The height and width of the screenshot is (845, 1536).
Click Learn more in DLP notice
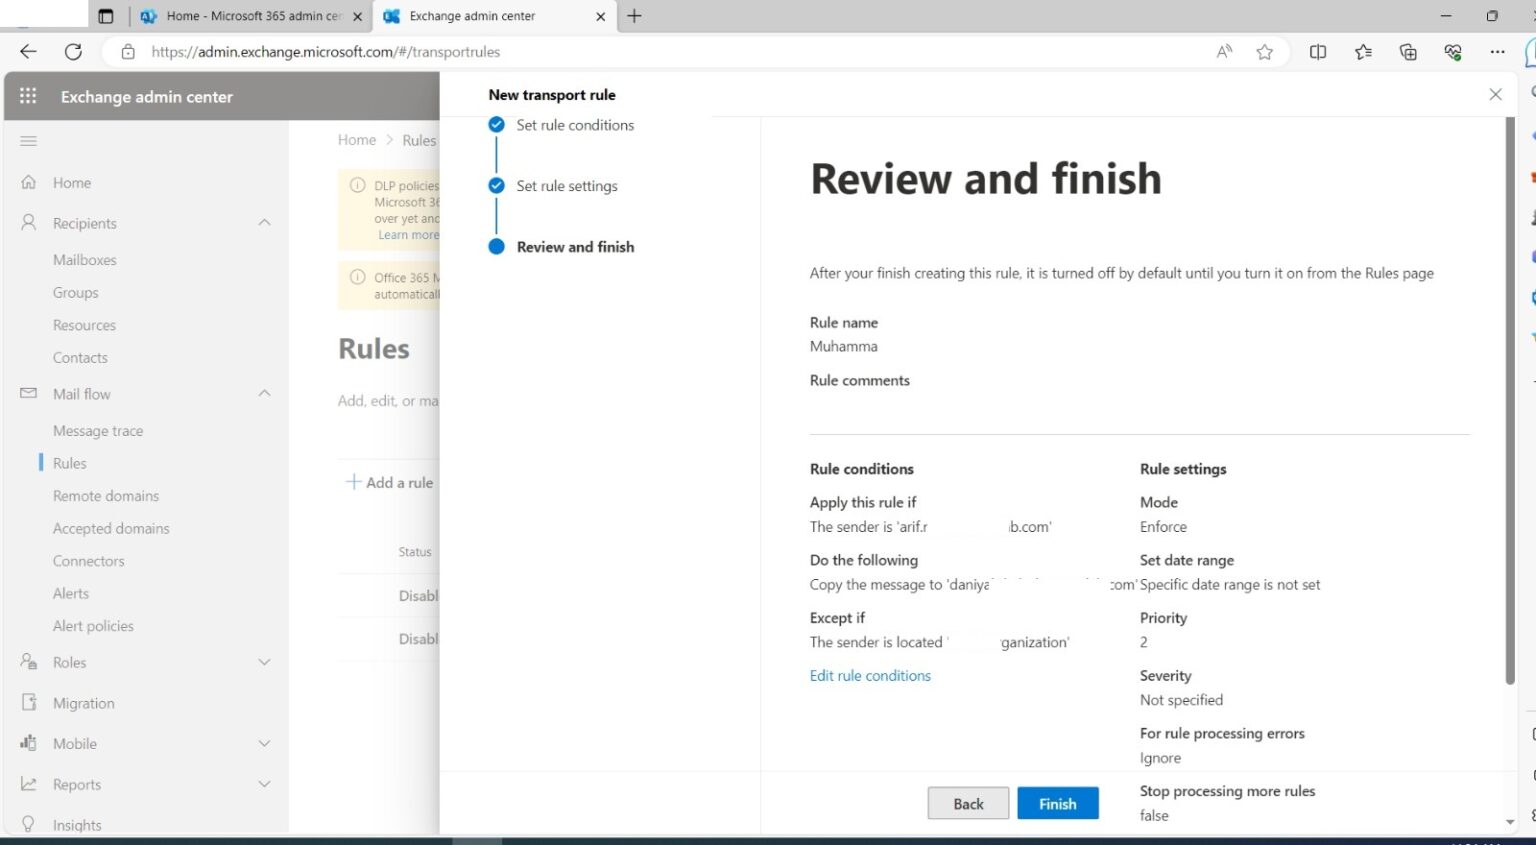pyautogui.click(x=408, y=235)
